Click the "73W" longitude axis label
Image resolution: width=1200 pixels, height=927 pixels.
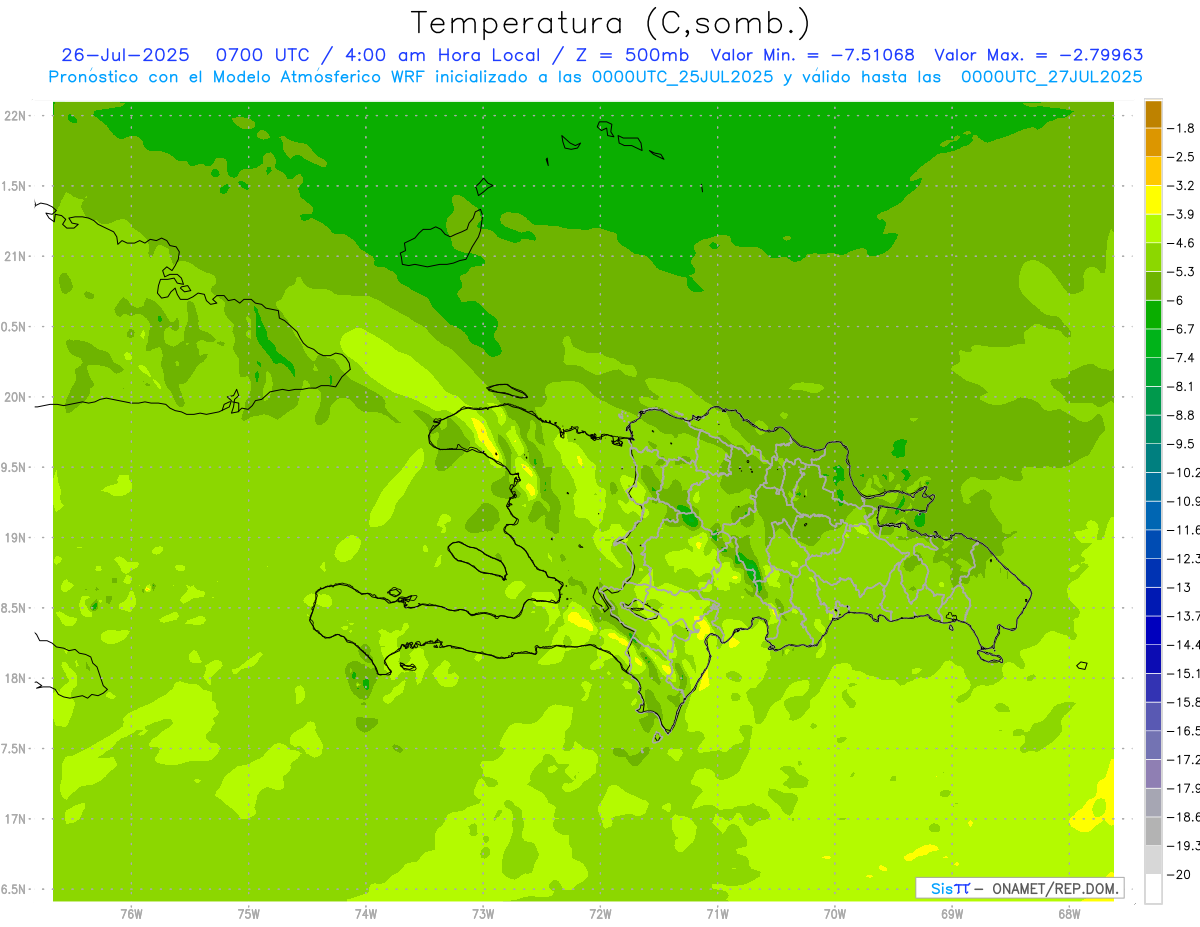(x=483, y=914)
